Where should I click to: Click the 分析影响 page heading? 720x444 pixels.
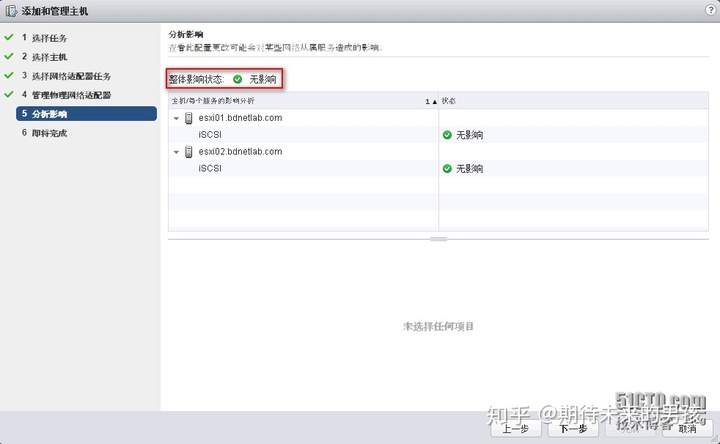(186, 34)
